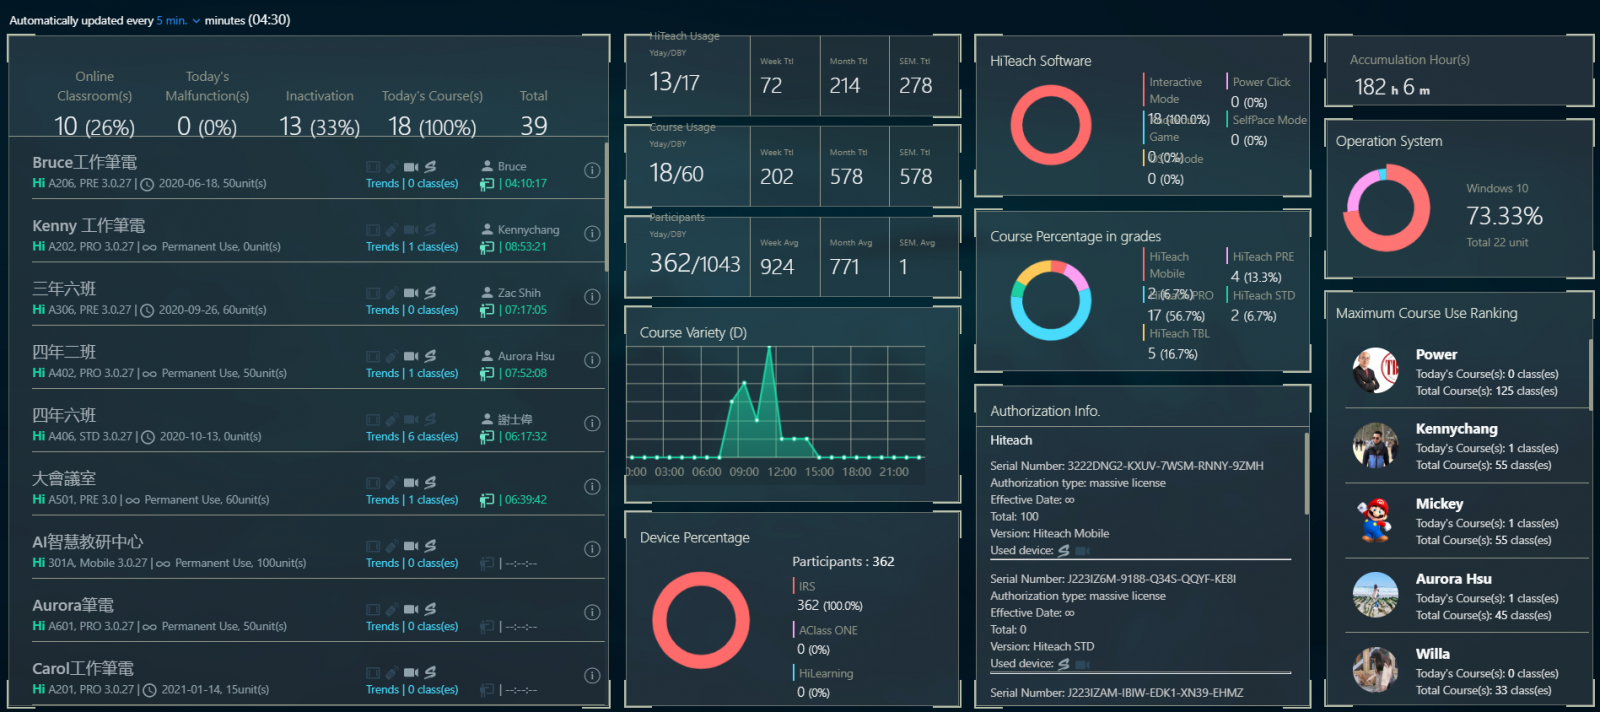Open Trends for 四年六班

tap(382, 437)
